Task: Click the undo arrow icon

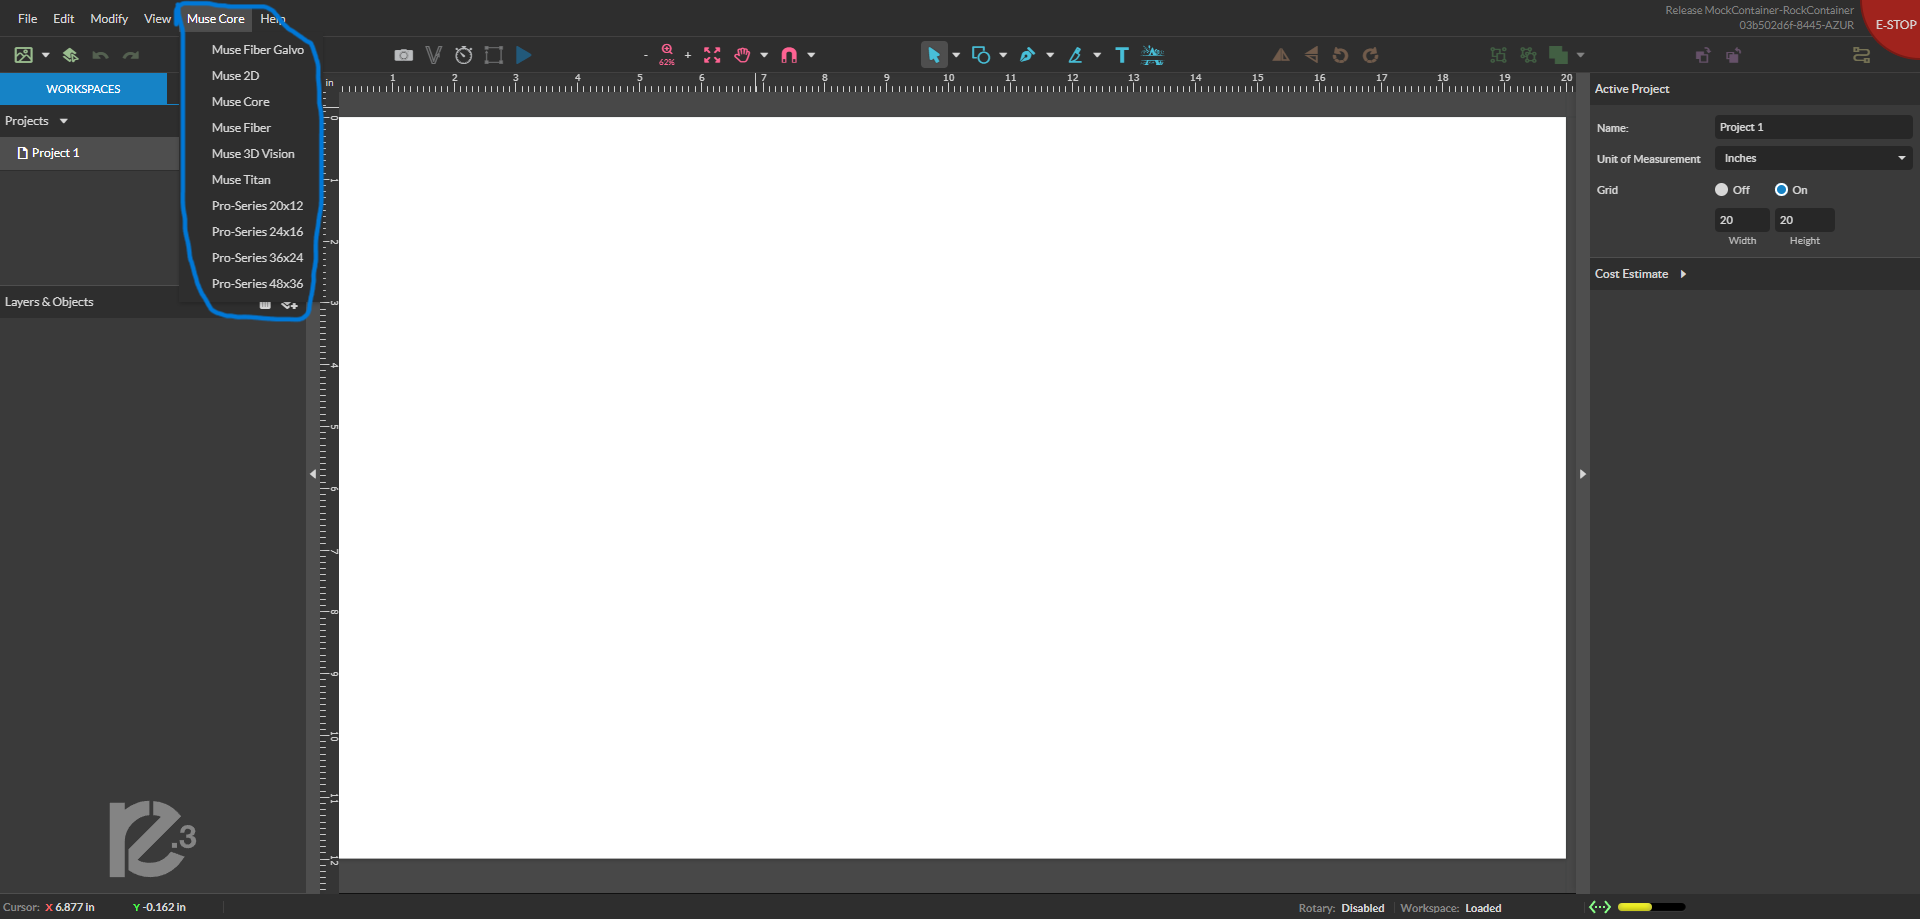Action: tap(100, 55)
